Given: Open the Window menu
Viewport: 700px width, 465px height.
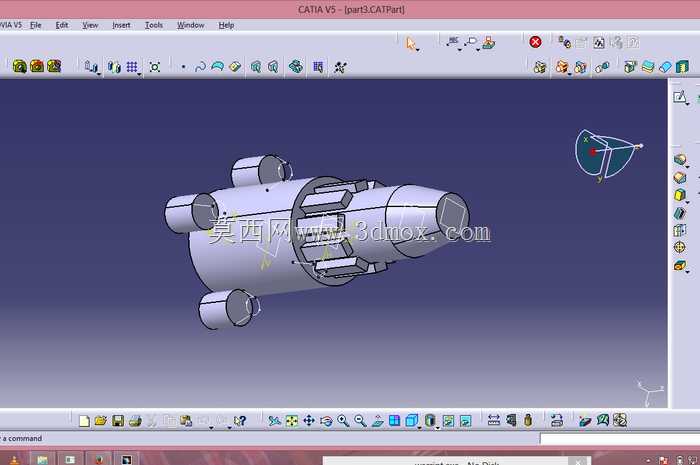Looking at the screenshot, I should 191,25.
